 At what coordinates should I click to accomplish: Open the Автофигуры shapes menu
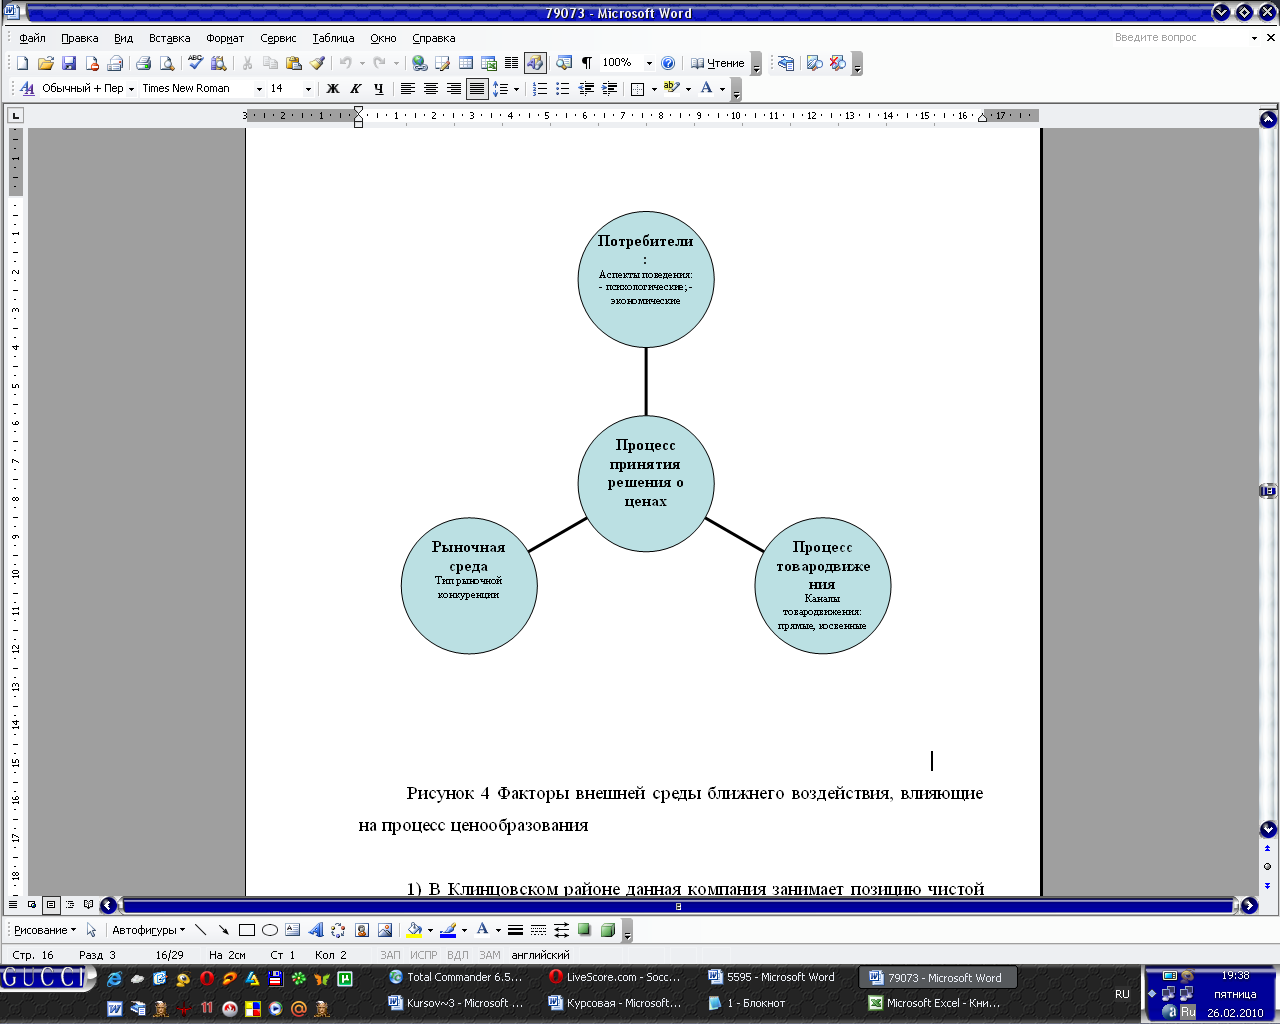(x=148, y=930)
